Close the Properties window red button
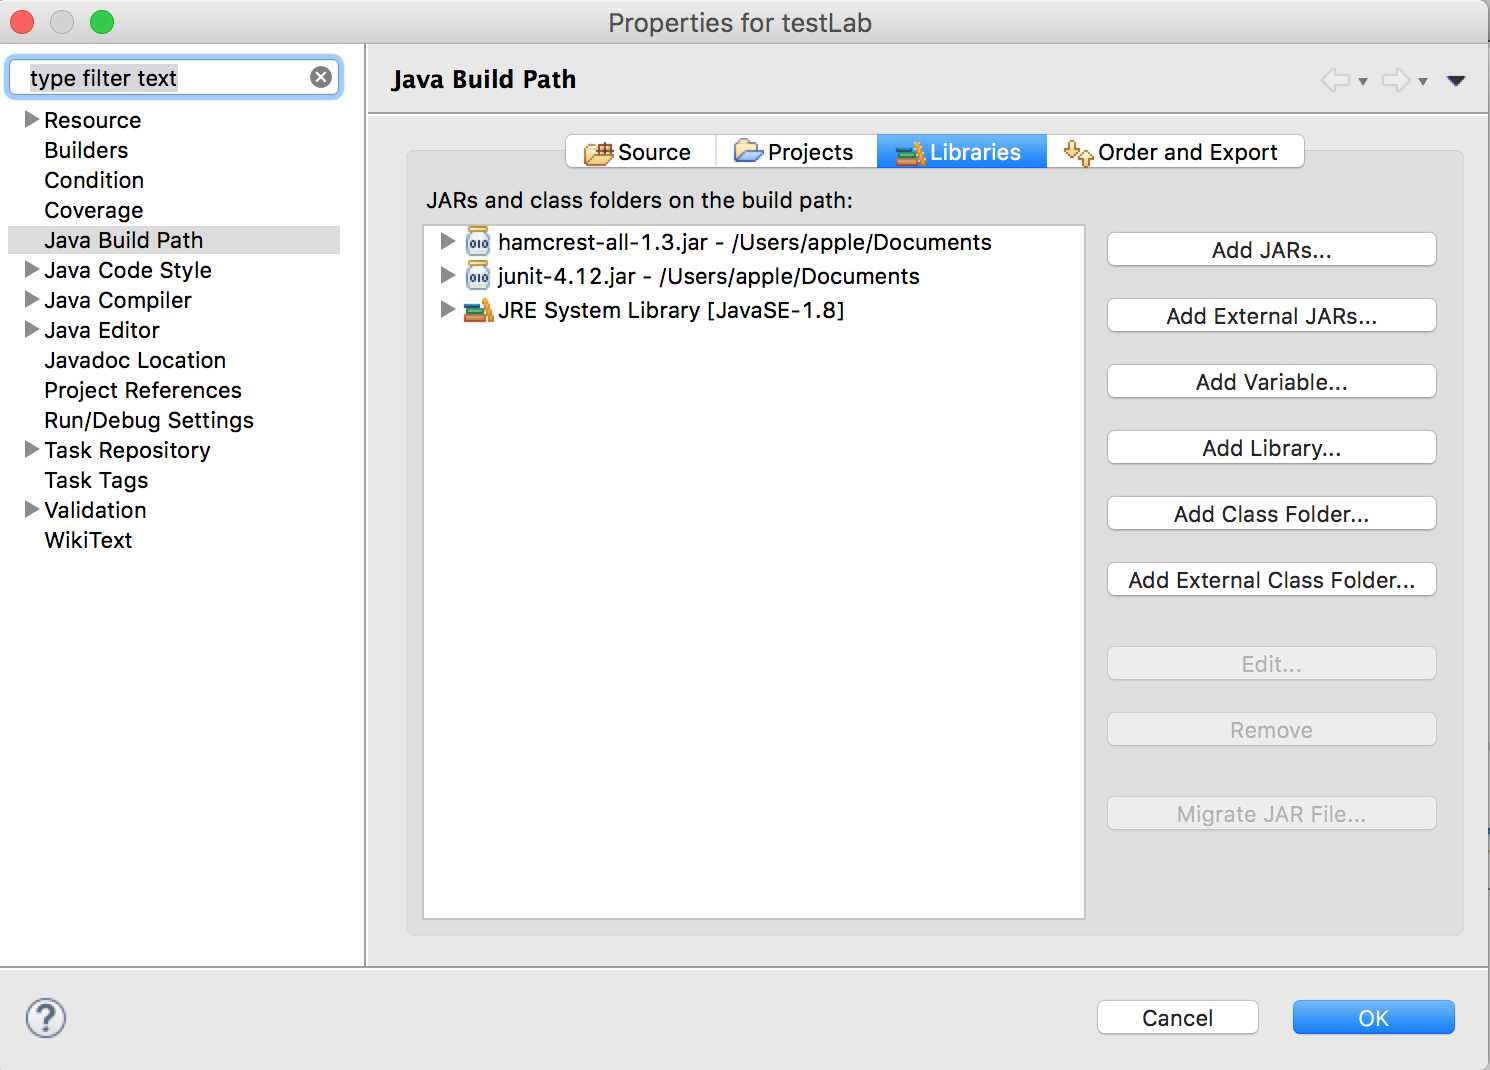 22,22
